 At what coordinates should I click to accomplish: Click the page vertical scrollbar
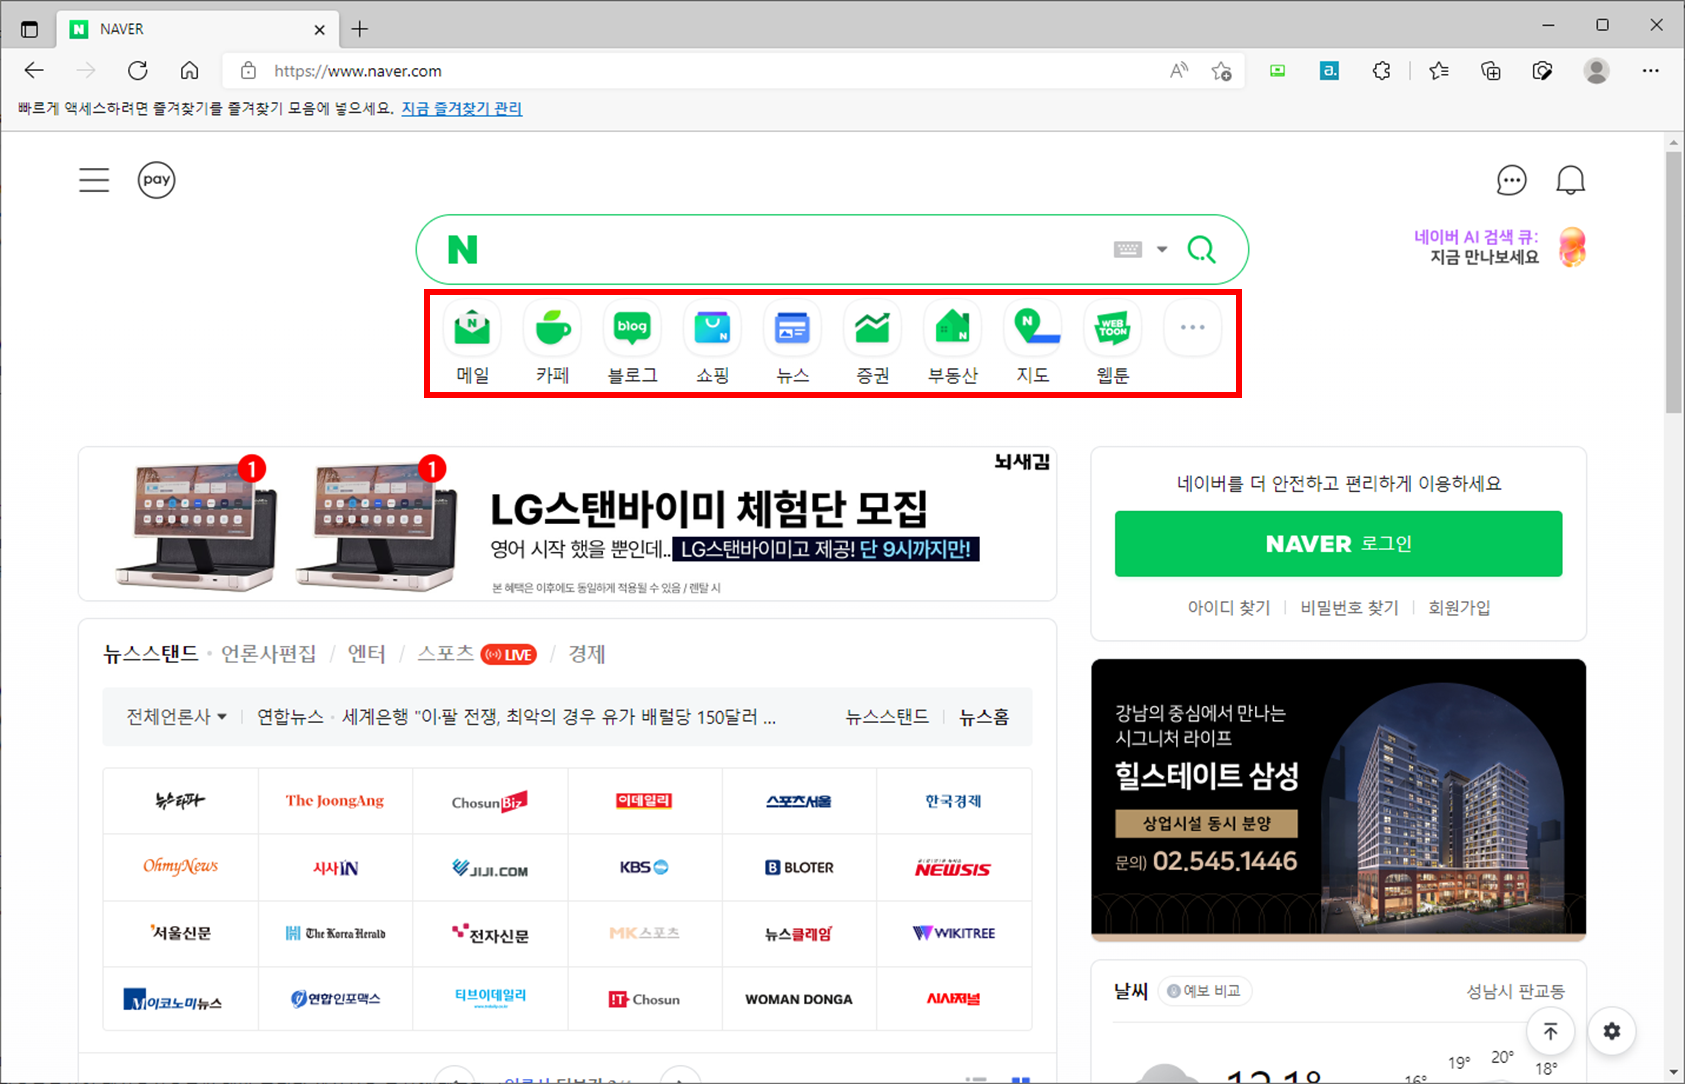pos(1673,280)
